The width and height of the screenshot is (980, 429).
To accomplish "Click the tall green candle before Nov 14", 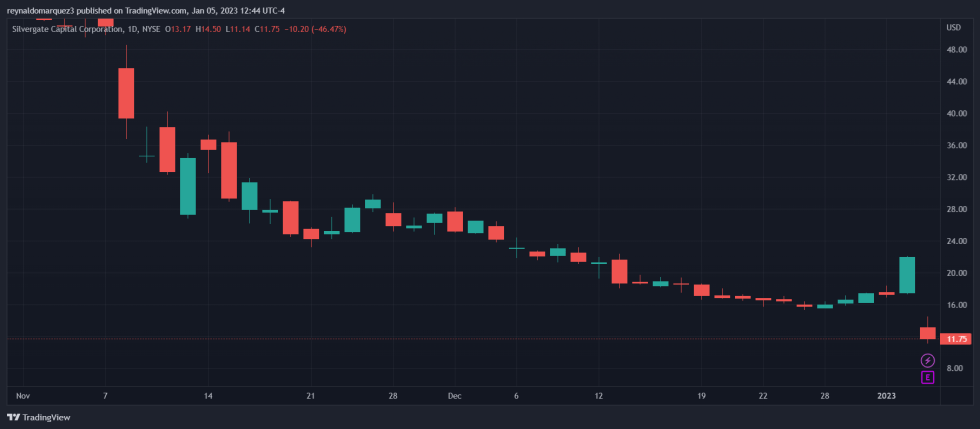I will coord(188,186).
